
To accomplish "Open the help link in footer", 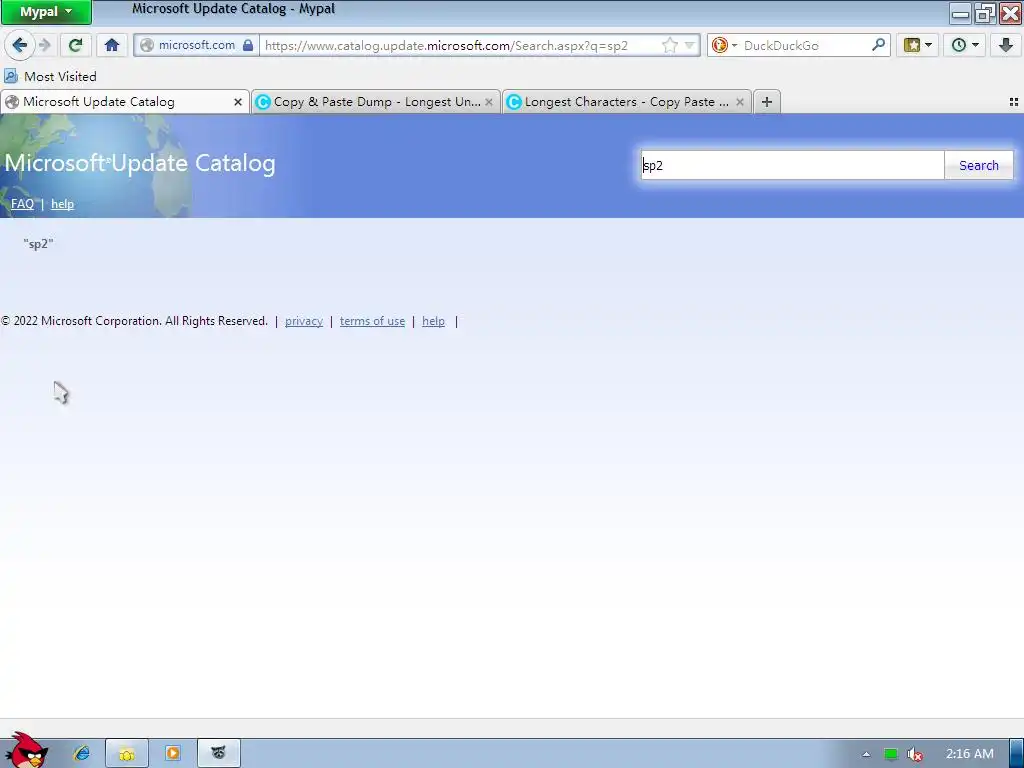I will (x=434, y=321).
